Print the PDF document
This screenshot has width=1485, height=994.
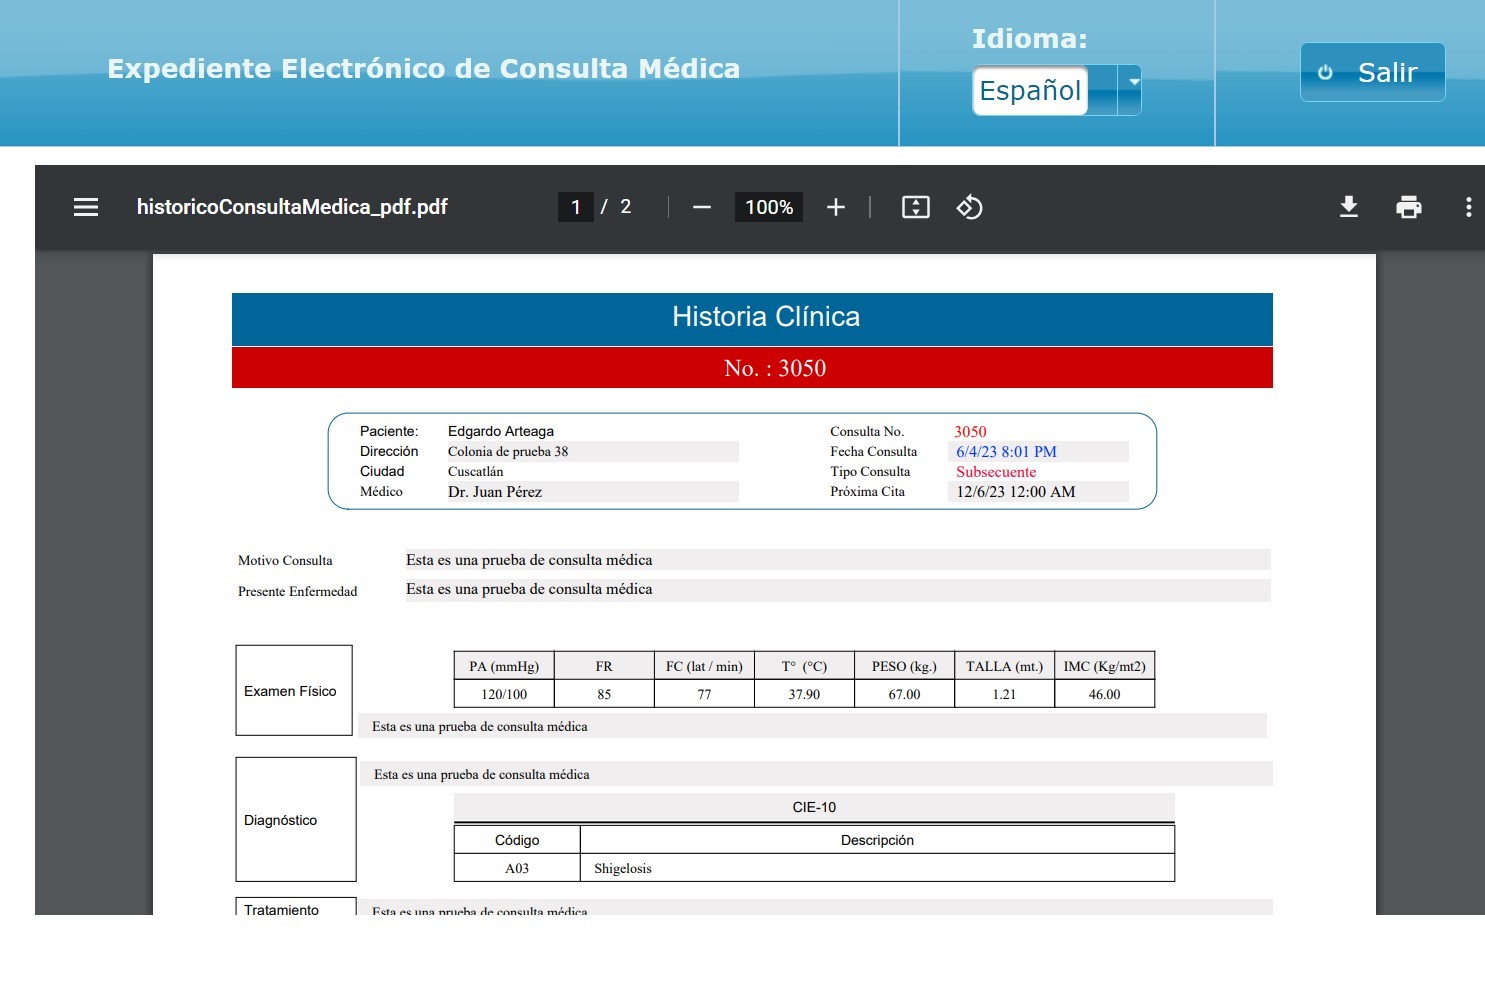1409,207
